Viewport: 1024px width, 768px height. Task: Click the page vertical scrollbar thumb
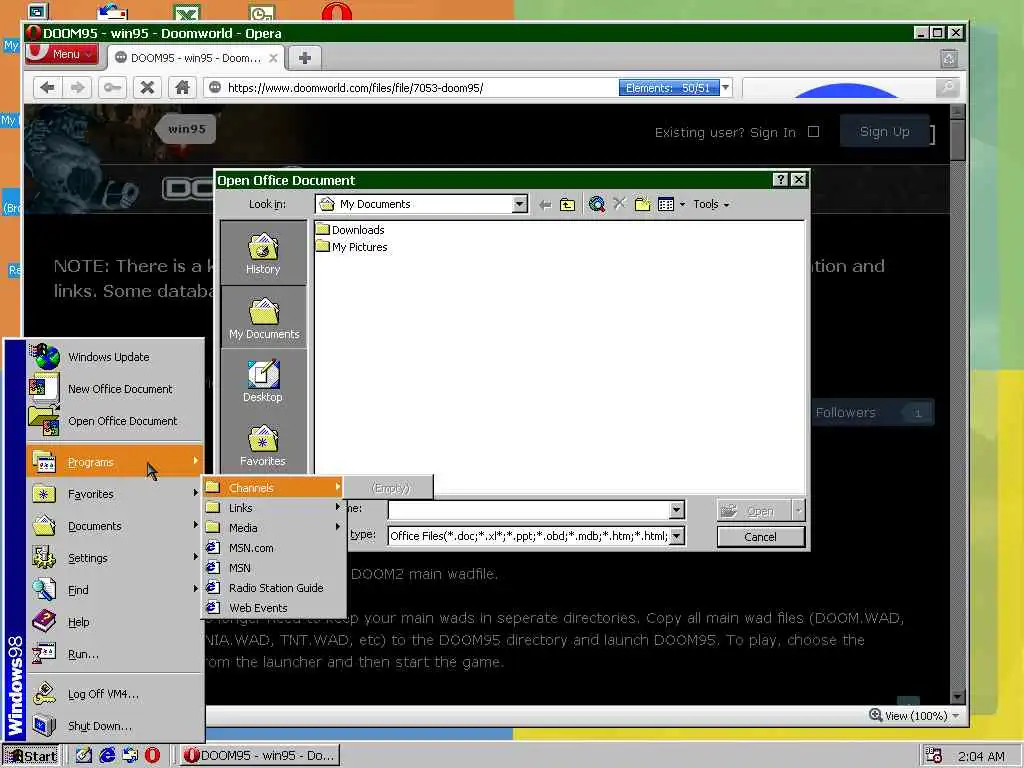[x=957, y=138]
